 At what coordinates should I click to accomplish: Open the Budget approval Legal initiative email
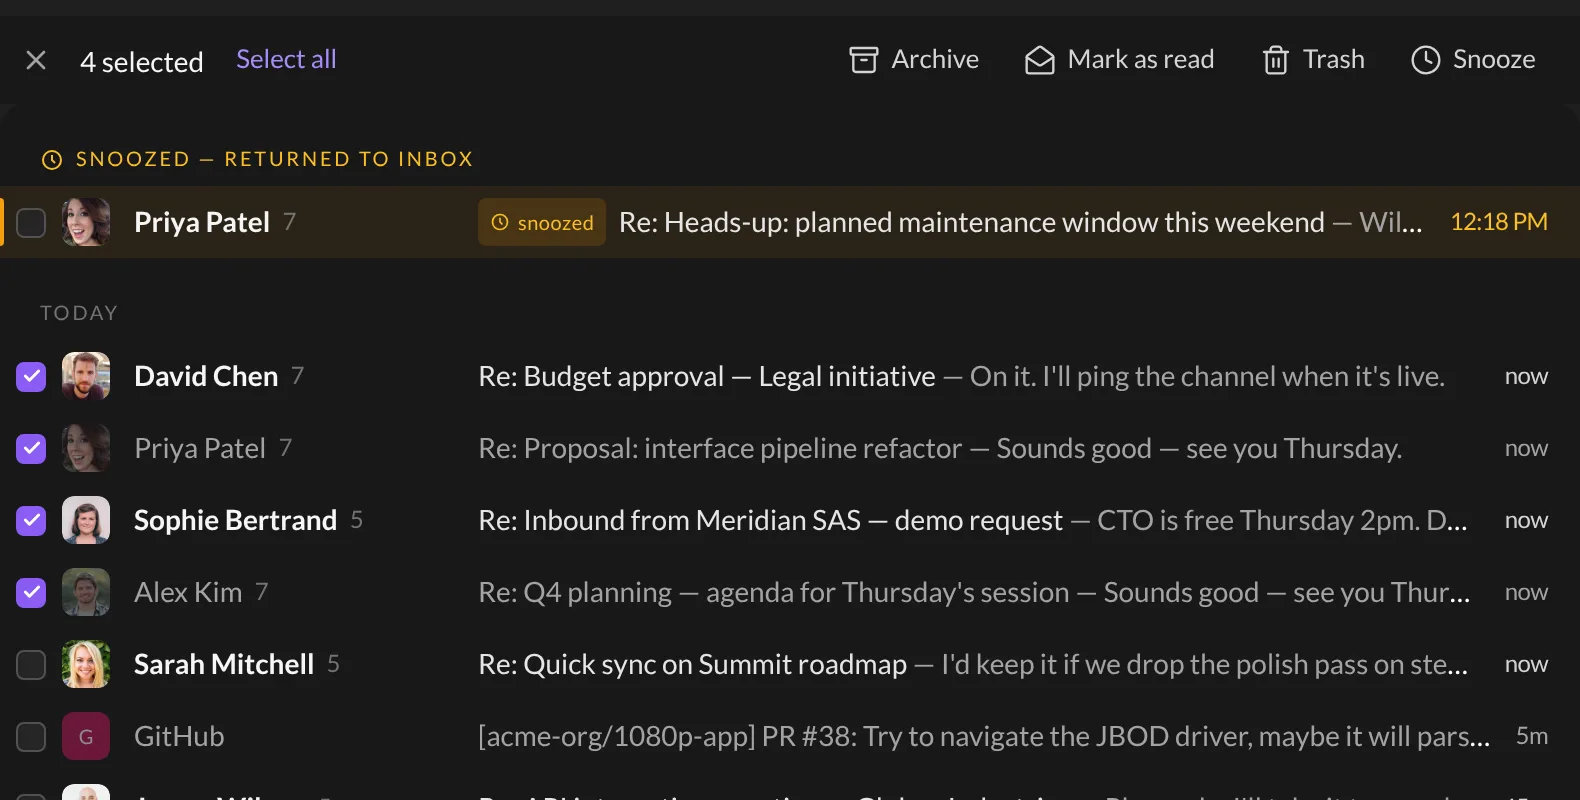point(790,376)
